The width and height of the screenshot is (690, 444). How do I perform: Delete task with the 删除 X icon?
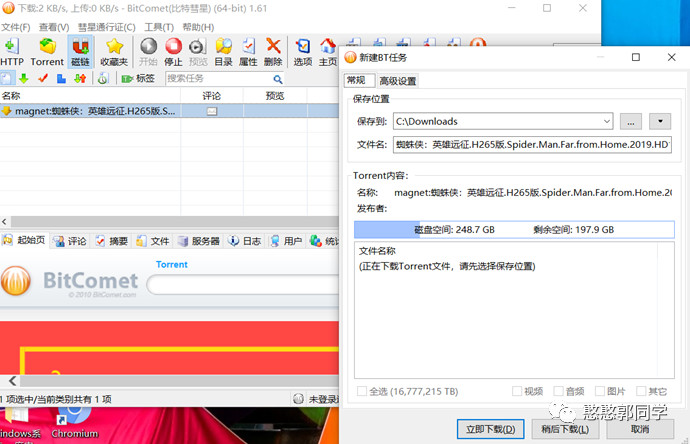pyautogui.click(x=273, y=52)
